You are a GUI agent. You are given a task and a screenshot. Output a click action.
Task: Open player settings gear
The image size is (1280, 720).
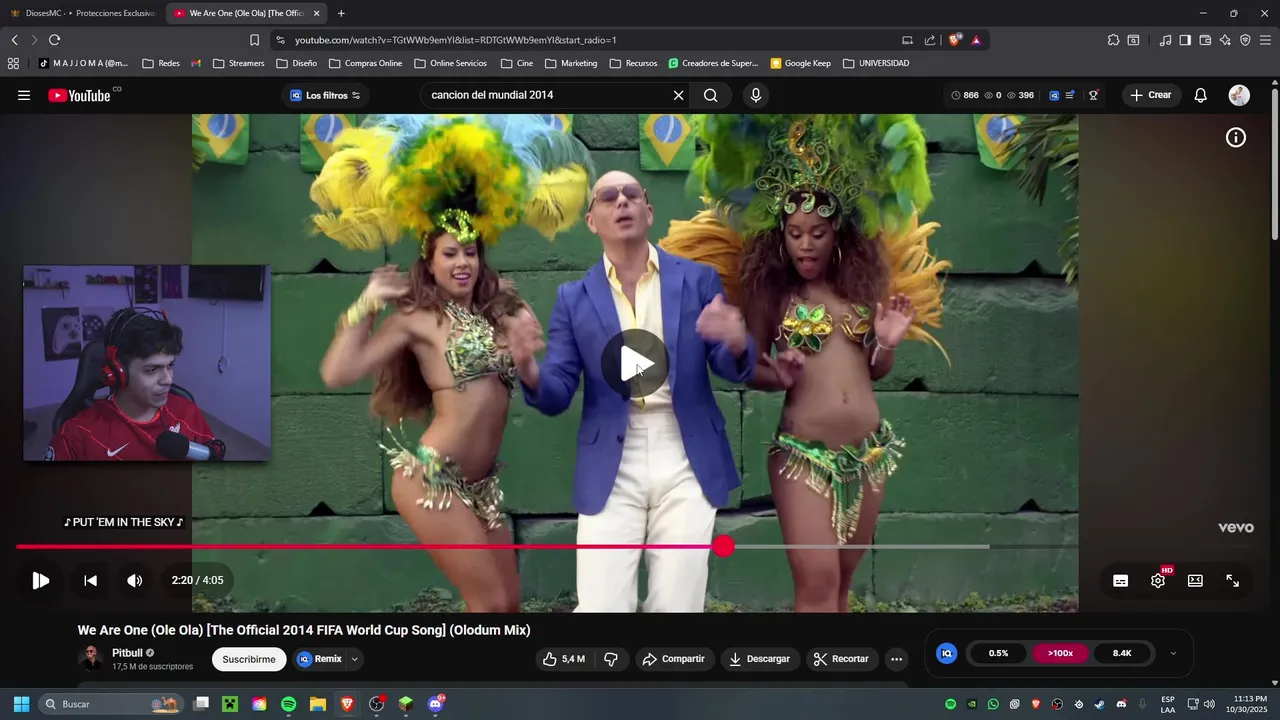click(x=1158, y=581)
